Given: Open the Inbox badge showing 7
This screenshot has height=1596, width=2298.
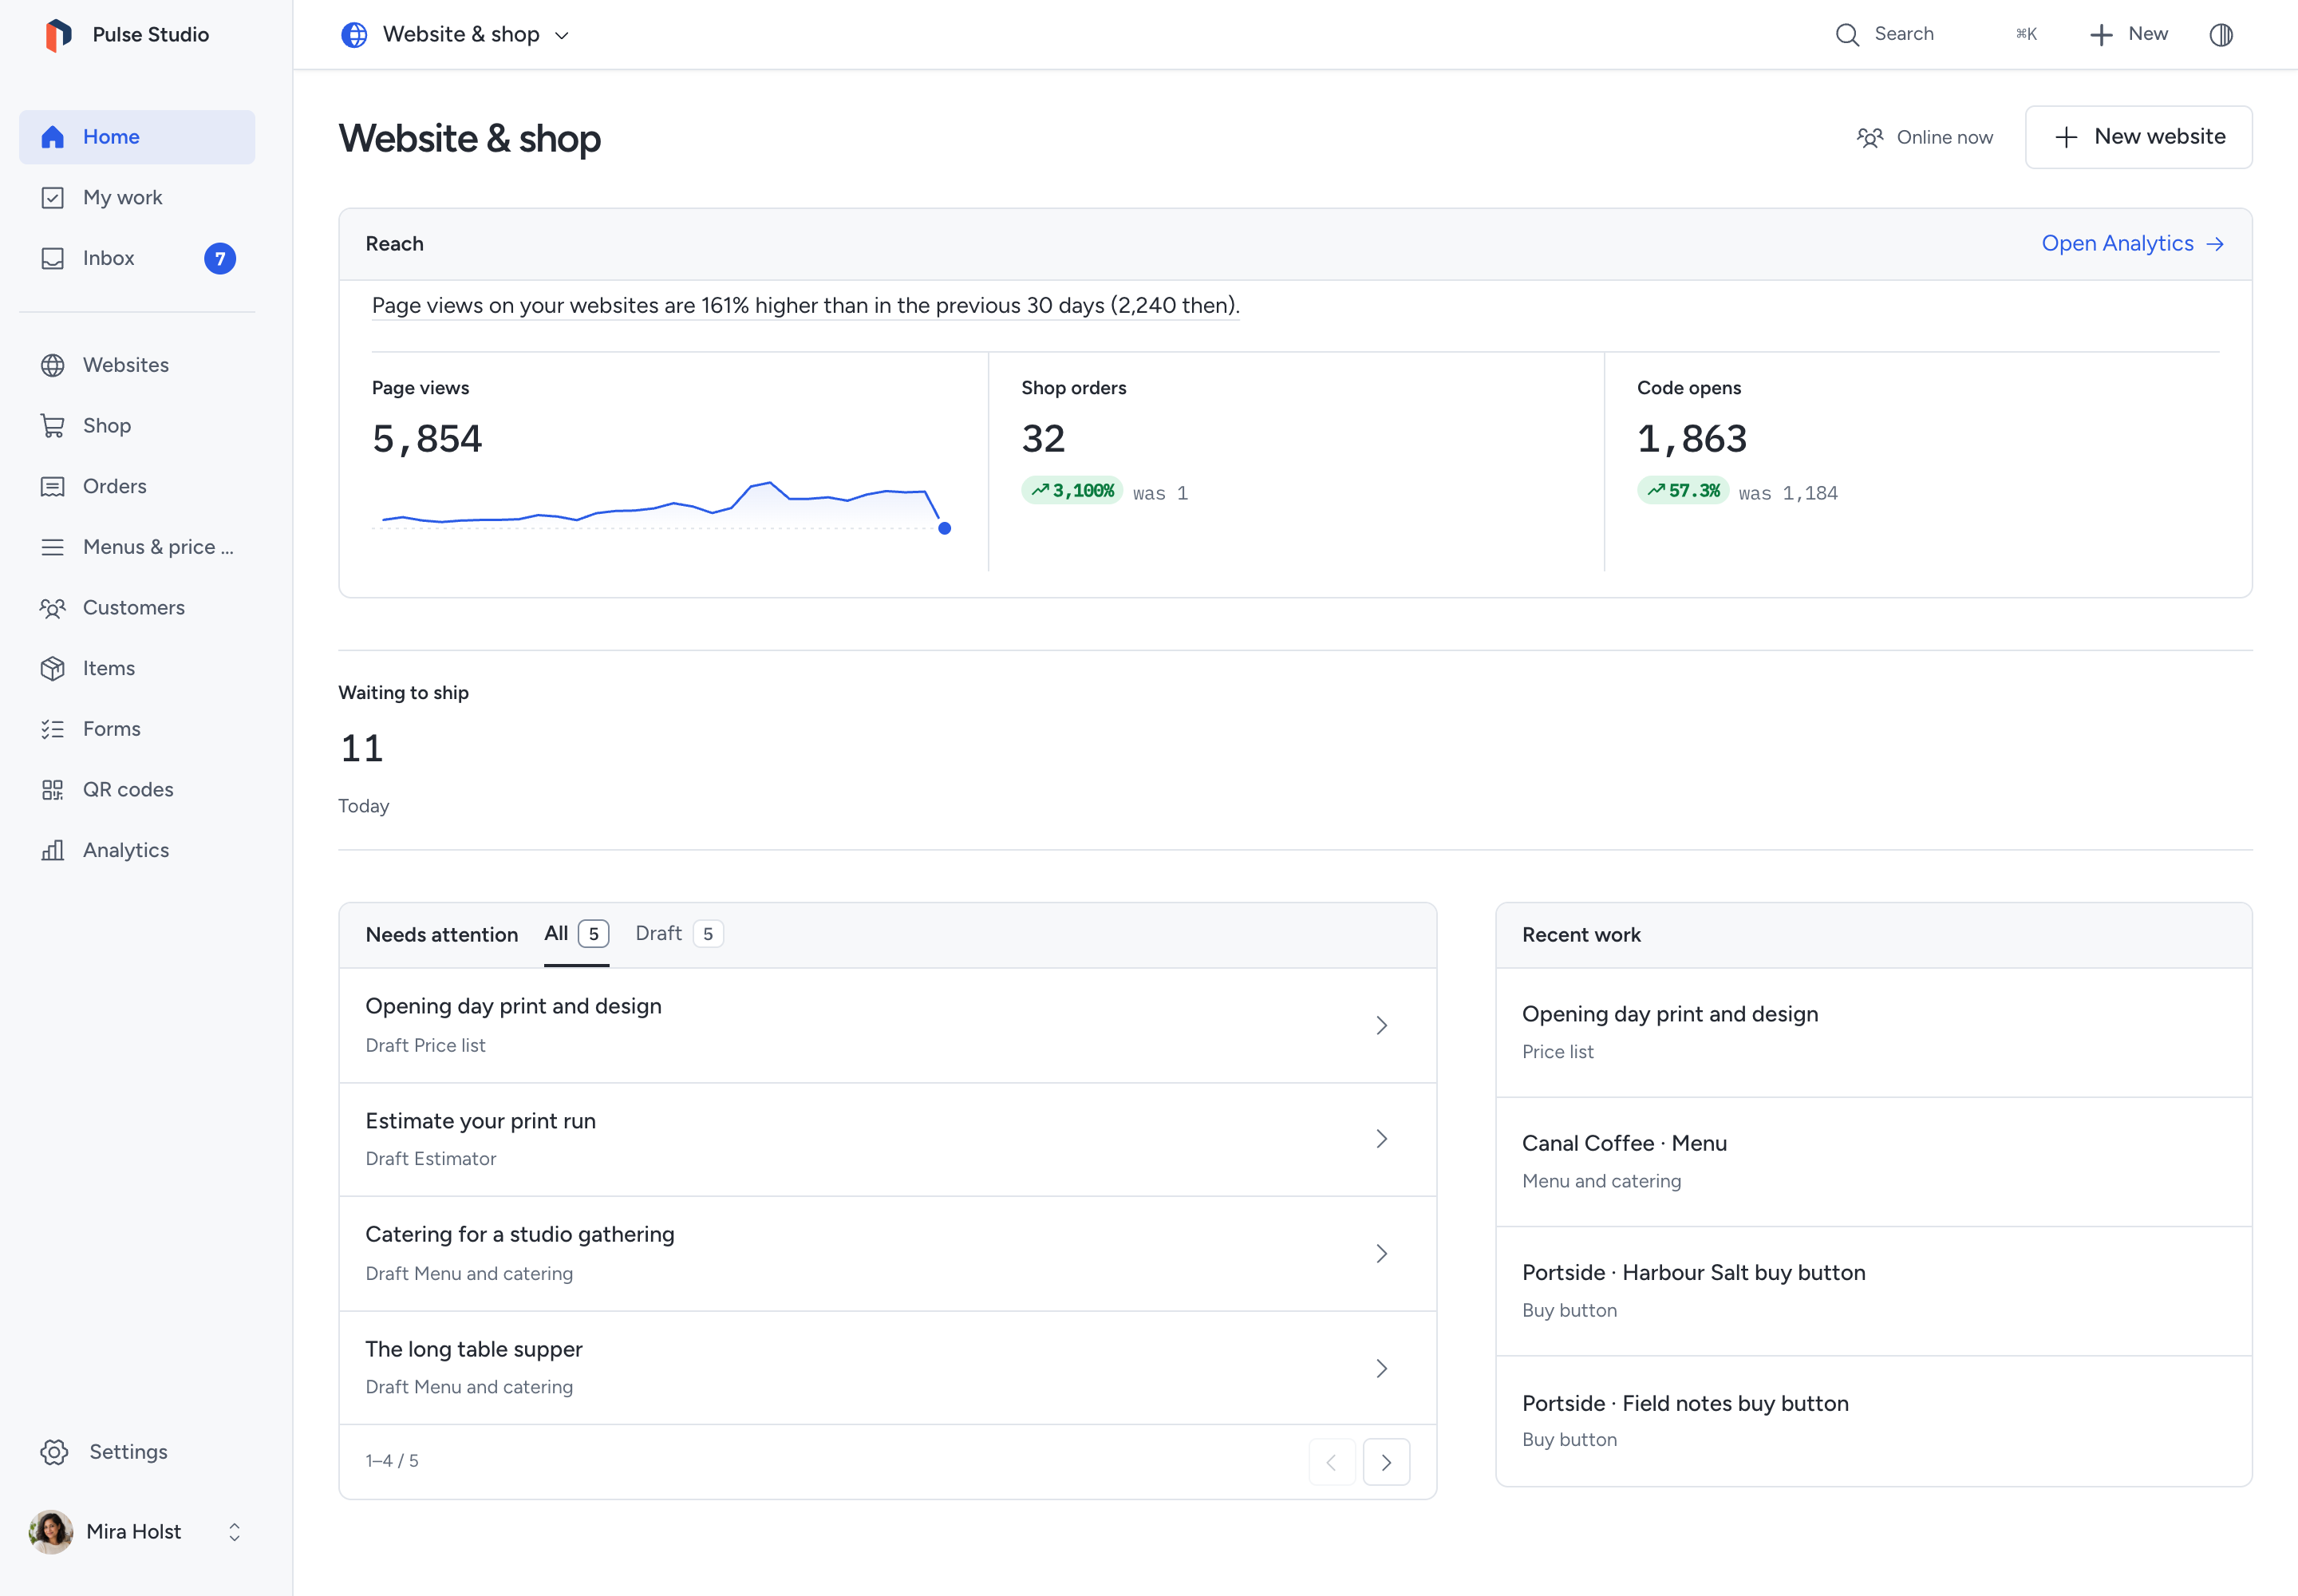Looking at the screenshot, I should coord(220,258).
